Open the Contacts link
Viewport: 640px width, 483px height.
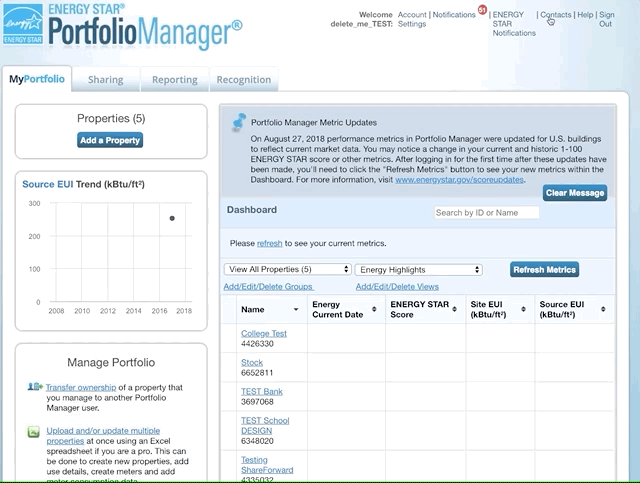(556, 15)
